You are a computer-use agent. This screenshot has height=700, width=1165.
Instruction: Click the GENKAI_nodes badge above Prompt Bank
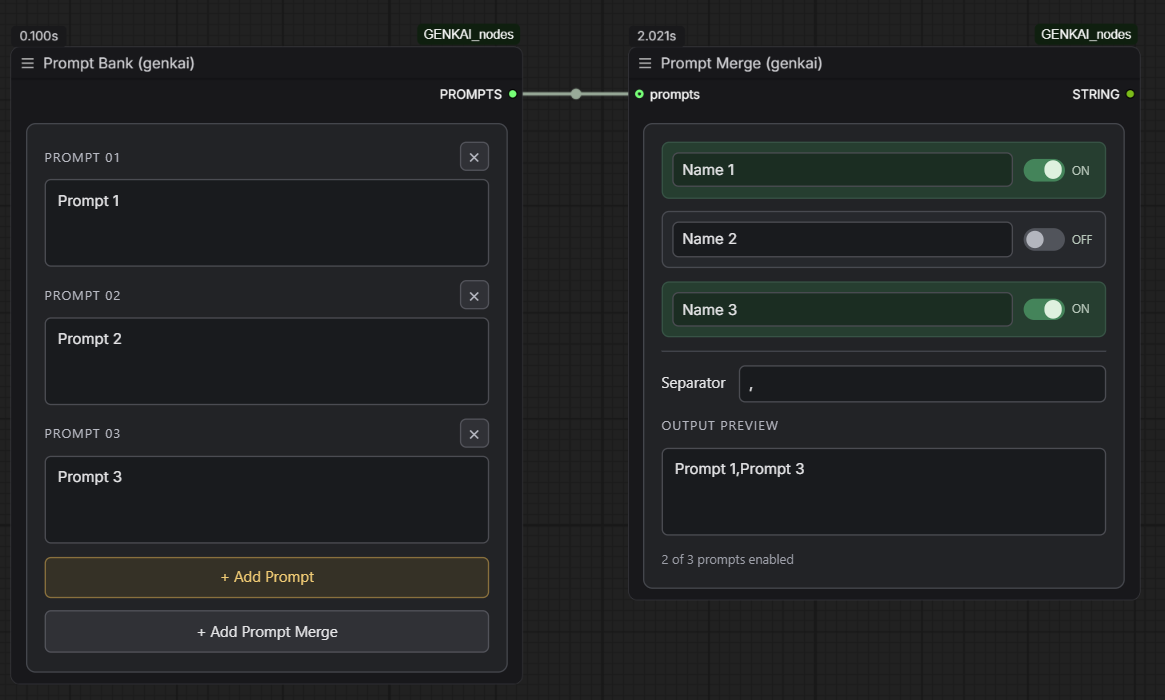(468, 34)
